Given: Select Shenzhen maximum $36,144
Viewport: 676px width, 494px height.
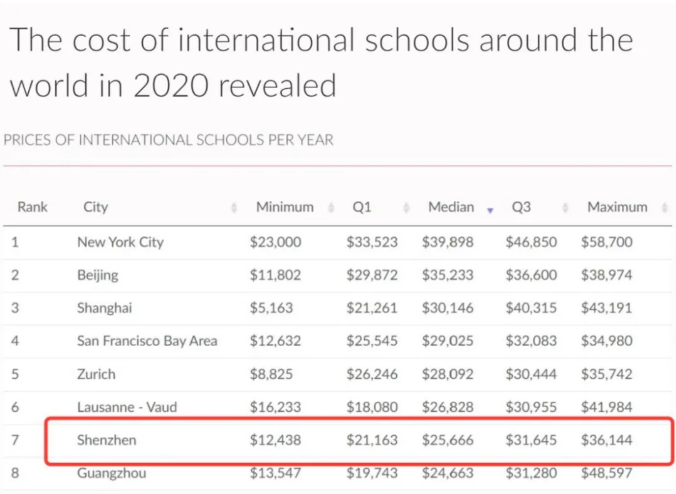Looking at the screenshot, I should click(607, 440).
